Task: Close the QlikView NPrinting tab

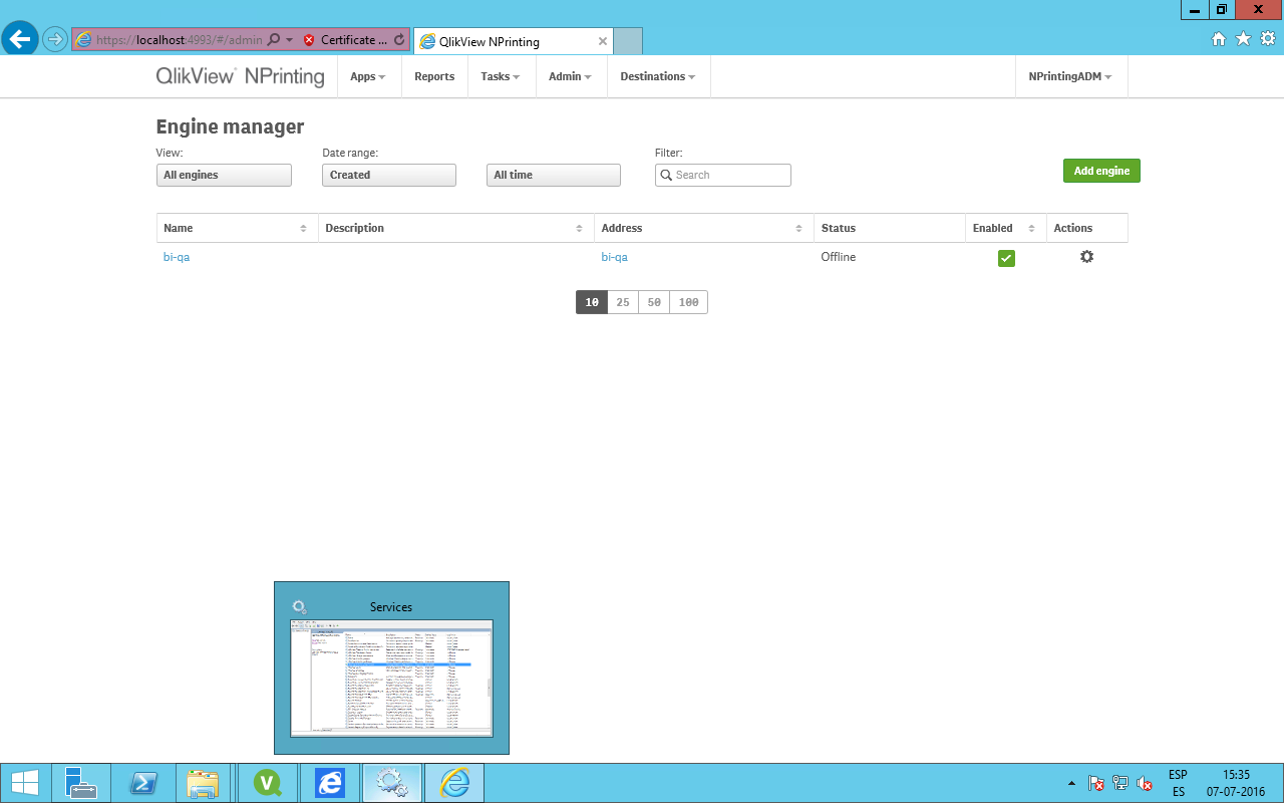Action: click(x=602, y=42)
